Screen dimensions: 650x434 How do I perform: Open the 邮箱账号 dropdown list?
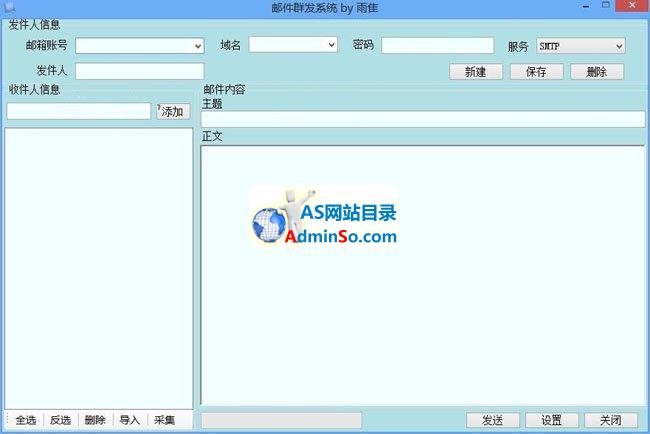198,46
